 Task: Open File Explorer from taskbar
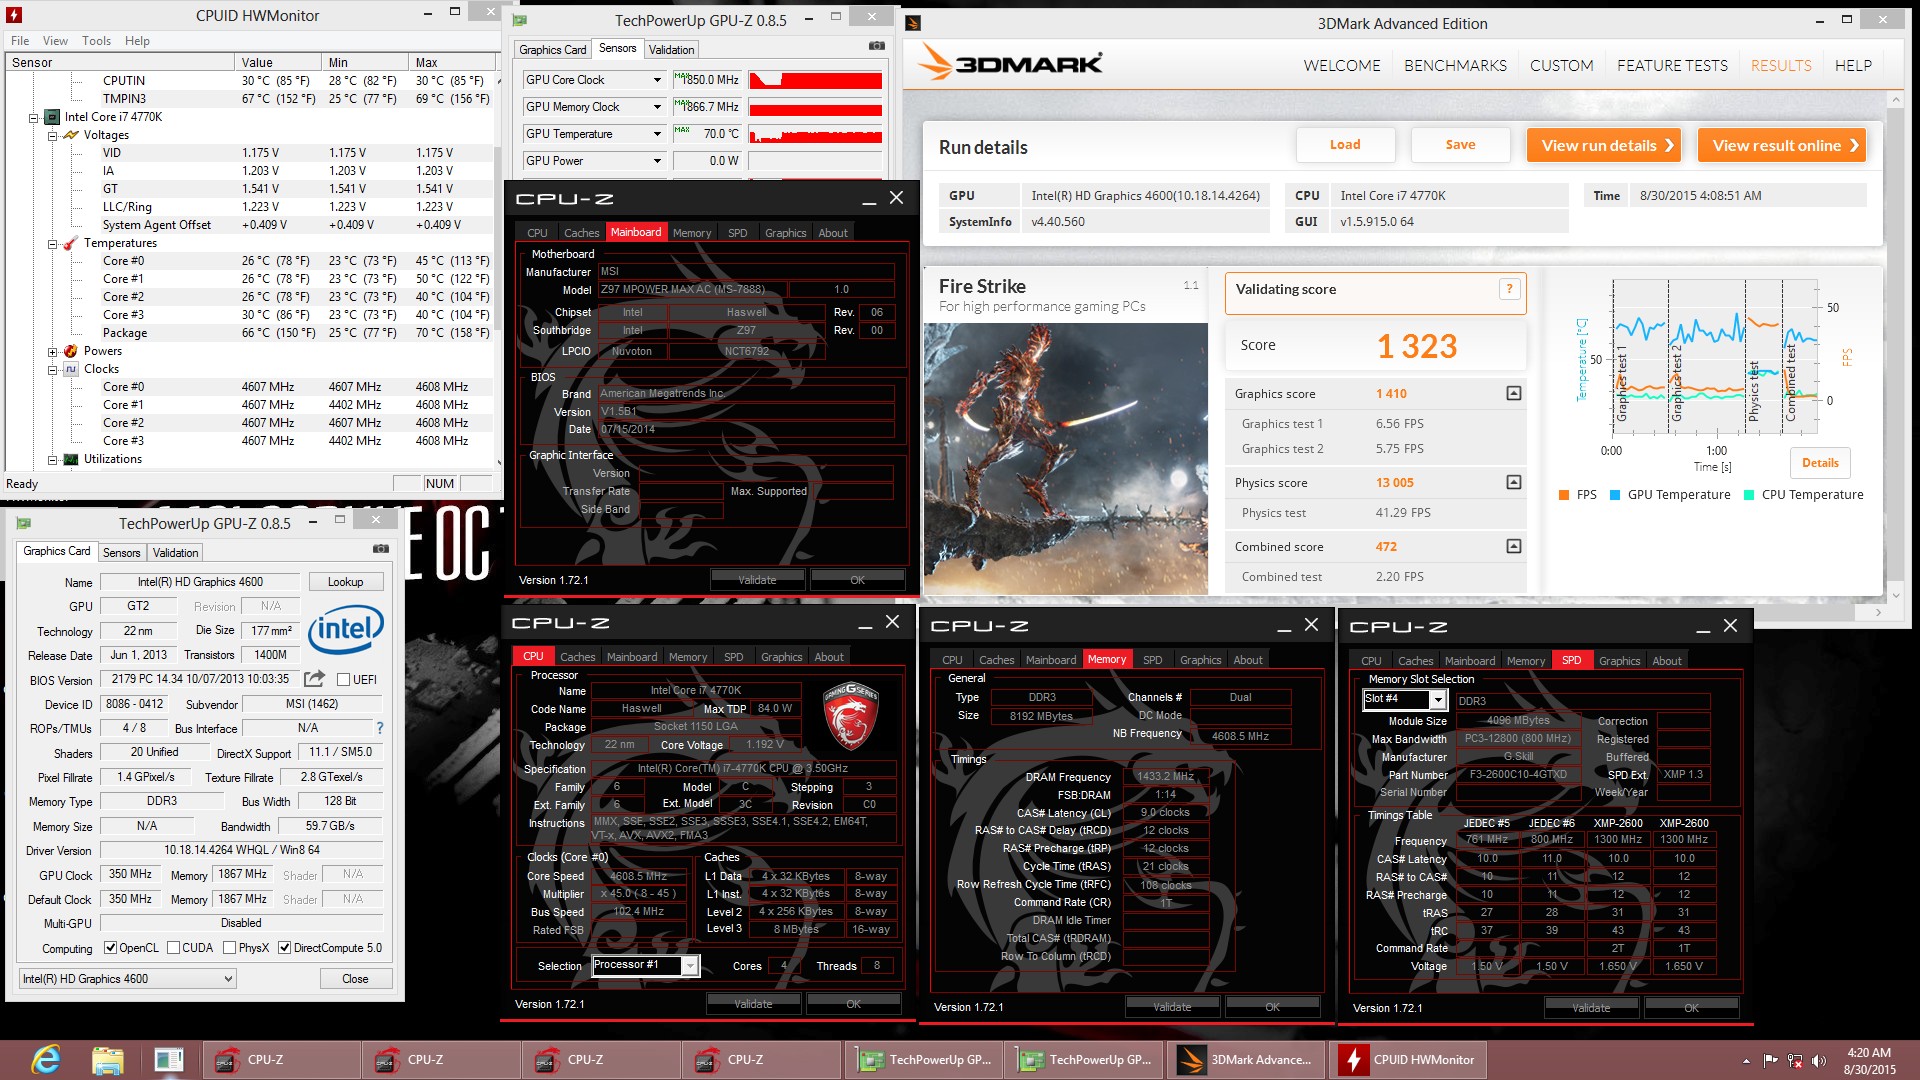[x=107, y=1060]
